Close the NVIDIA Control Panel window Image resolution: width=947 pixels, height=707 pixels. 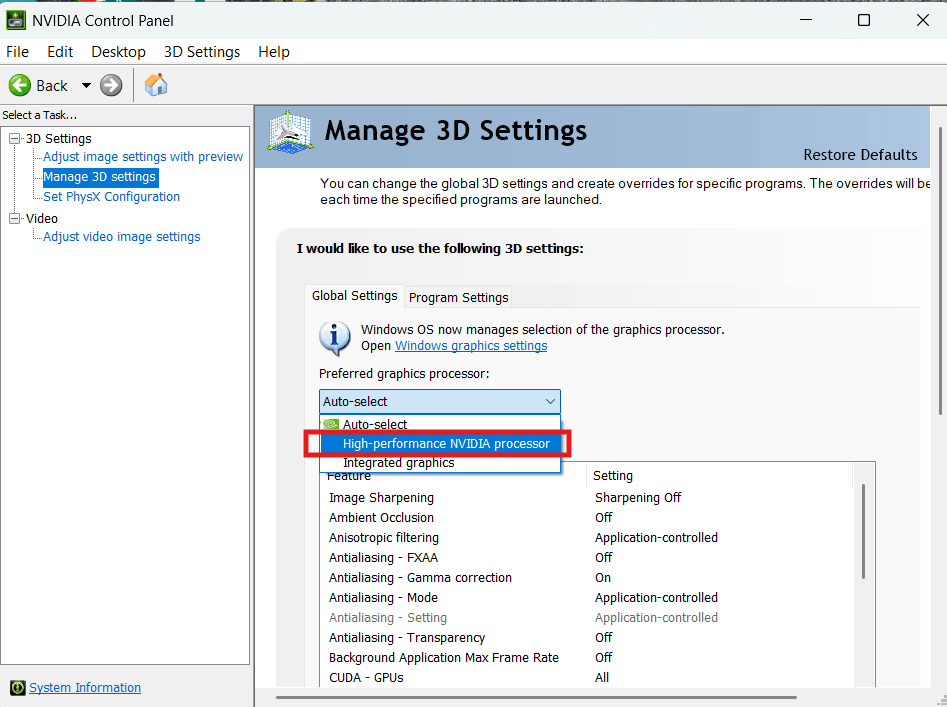(x=922, y=20)
